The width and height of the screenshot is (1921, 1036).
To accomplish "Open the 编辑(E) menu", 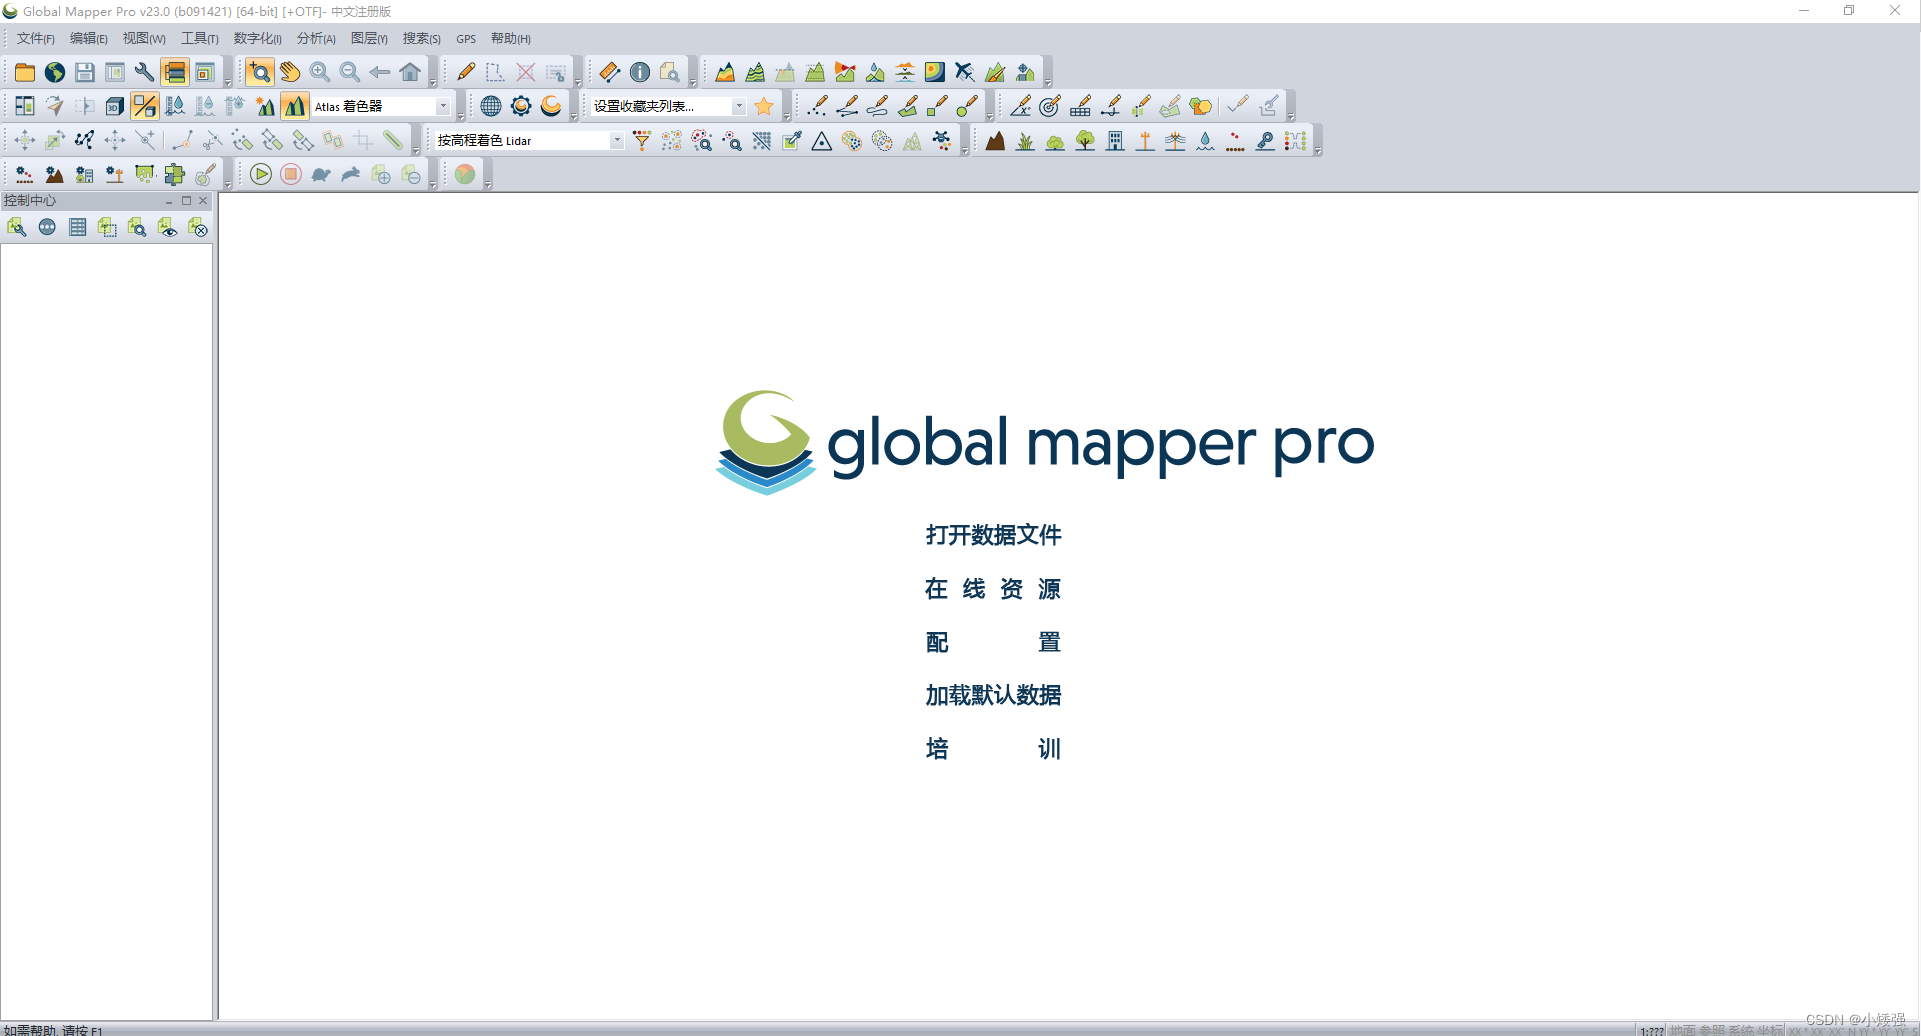I will tap(89, 39).
